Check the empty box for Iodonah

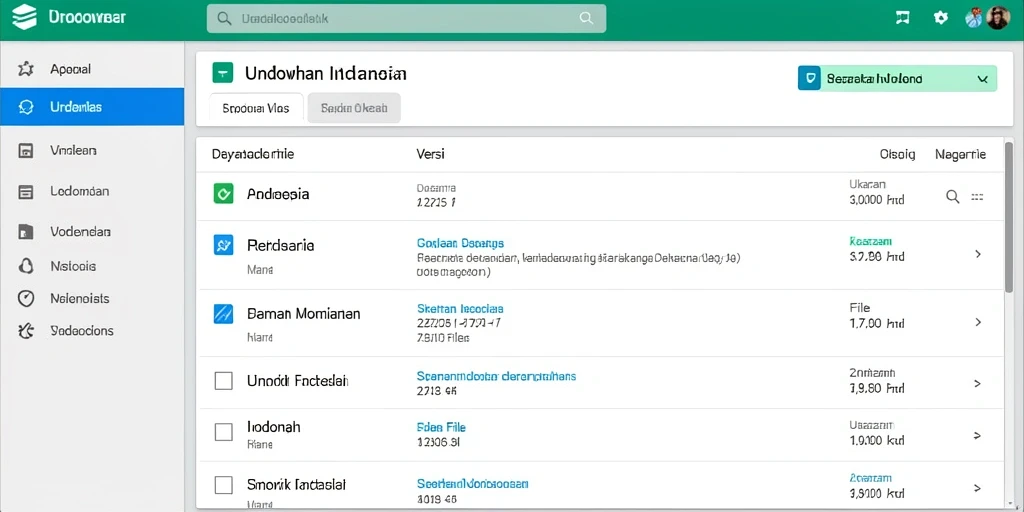223,431
